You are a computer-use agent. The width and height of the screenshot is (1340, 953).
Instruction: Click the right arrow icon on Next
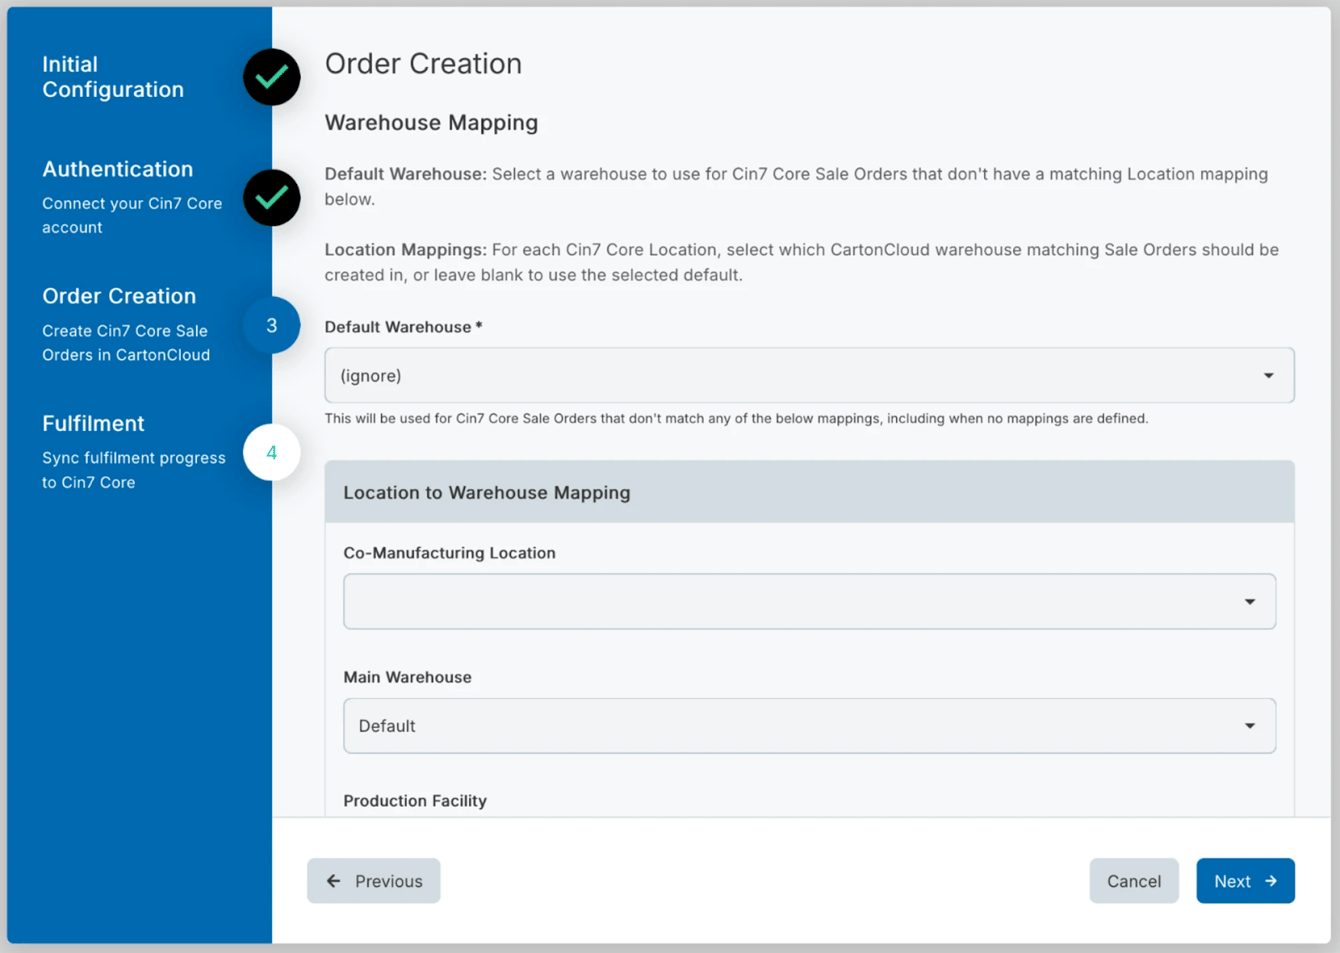[1271, 881]
